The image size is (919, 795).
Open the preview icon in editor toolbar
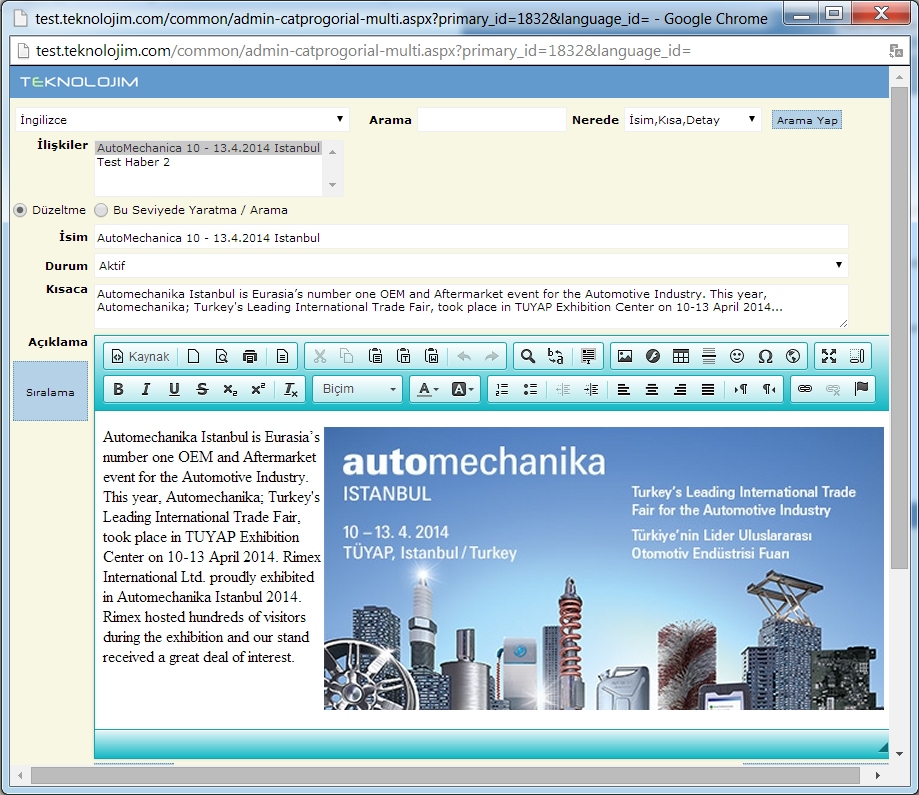tap(222, 356)
